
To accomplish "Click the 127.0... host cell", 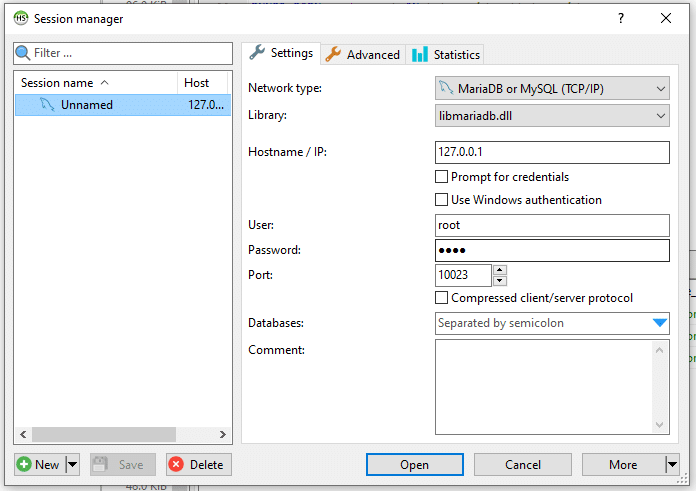I will 206,105.
